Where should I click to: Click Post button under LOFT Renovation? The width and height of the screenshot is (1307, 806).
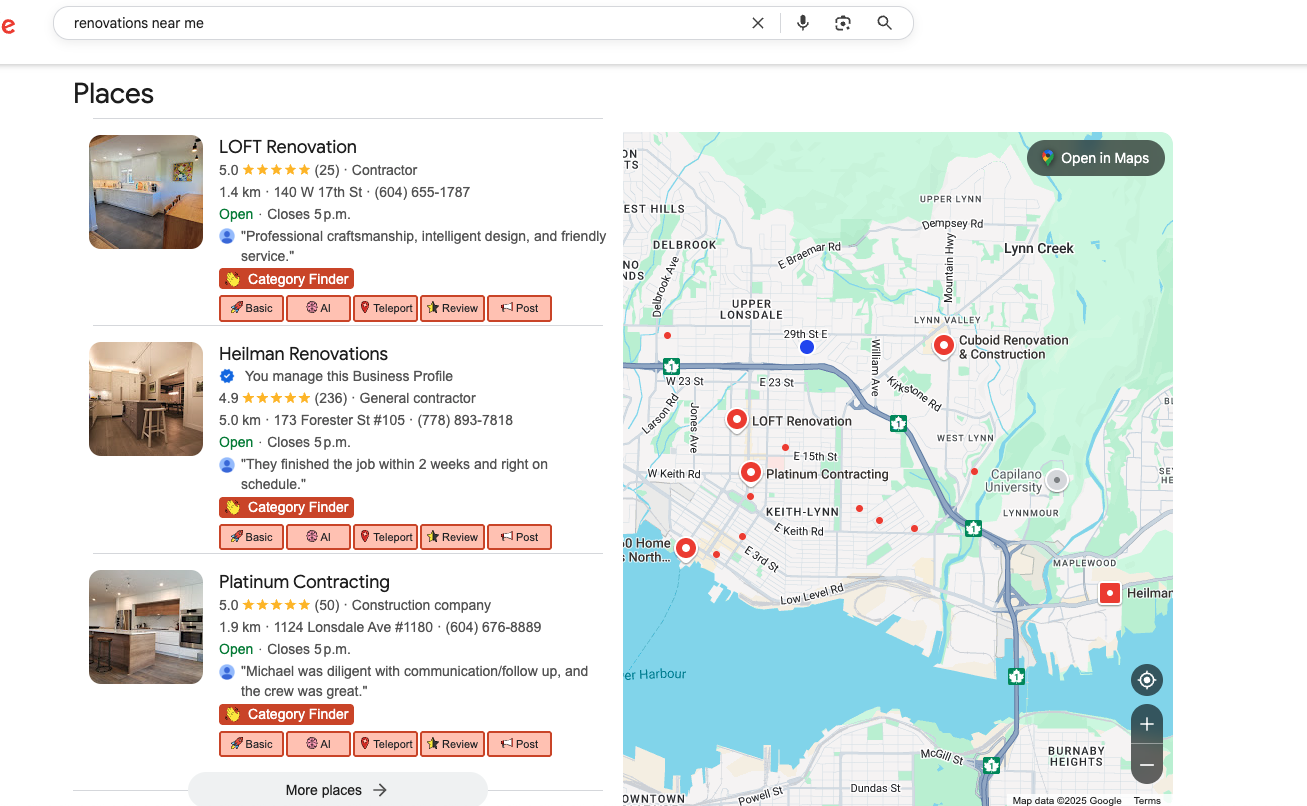click(519, 308)
